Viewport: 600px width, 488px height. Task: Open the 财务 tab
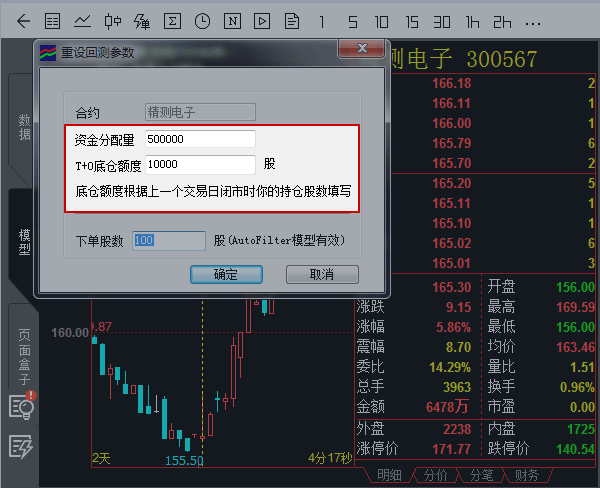pyautogui.click(x=525, y=475)
